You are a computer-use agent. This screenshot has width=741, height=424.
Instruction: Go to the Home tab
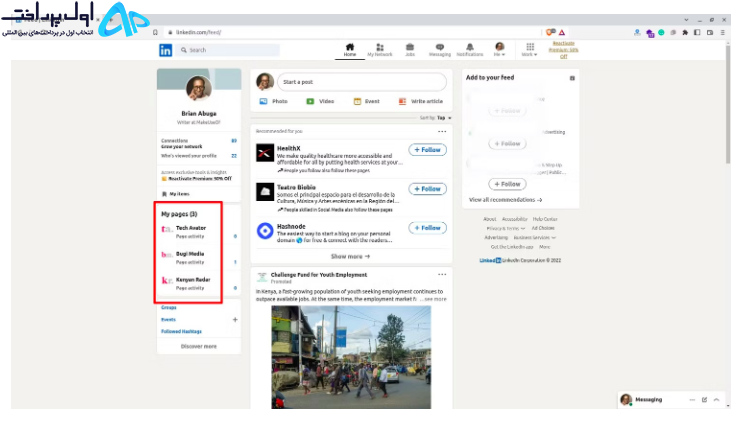click(x=350, y=50)
